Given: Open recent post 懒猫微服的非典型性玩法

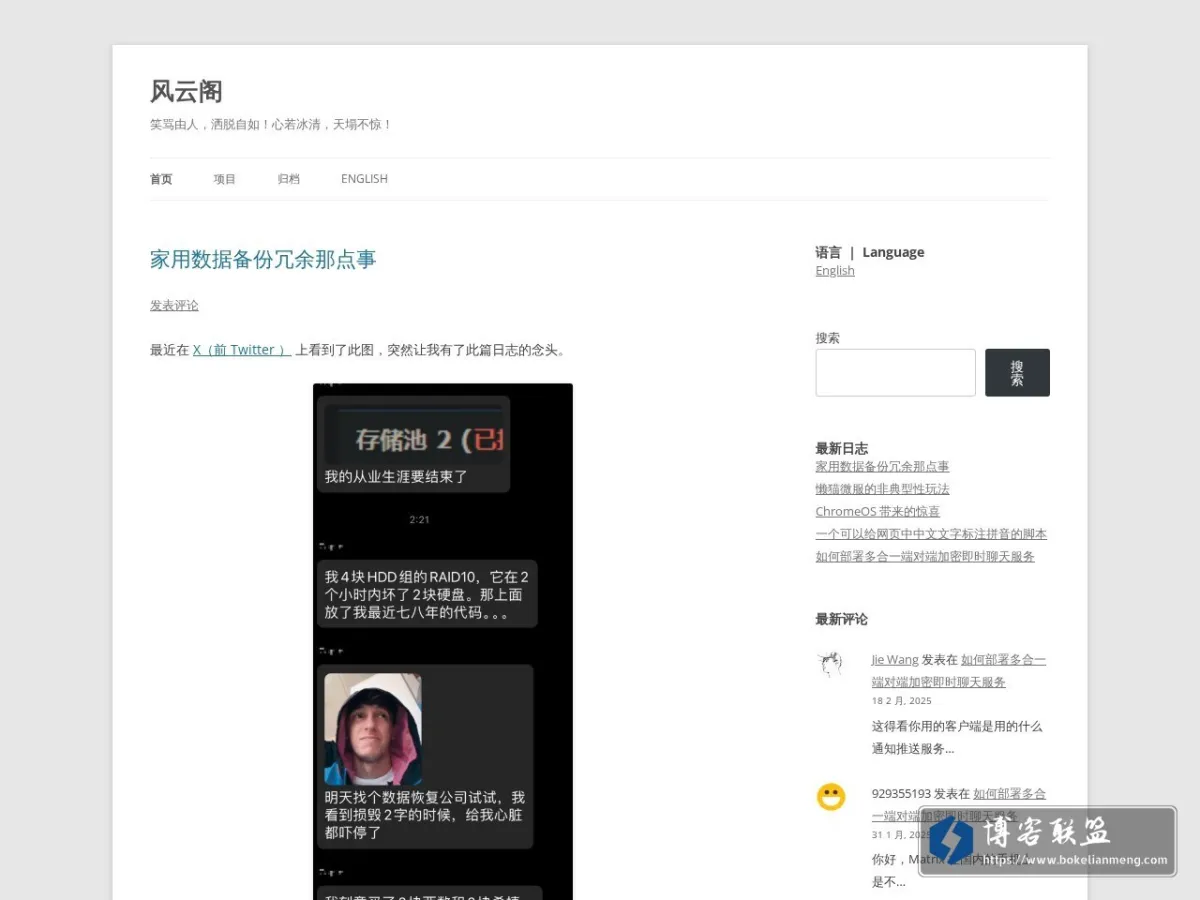Looking at the screenshot, I should [882, 489].
